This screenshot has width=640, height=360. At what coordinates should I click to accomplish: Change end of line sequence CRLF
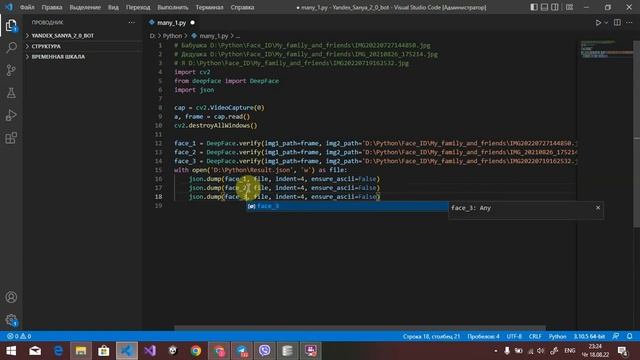(535, 336)
